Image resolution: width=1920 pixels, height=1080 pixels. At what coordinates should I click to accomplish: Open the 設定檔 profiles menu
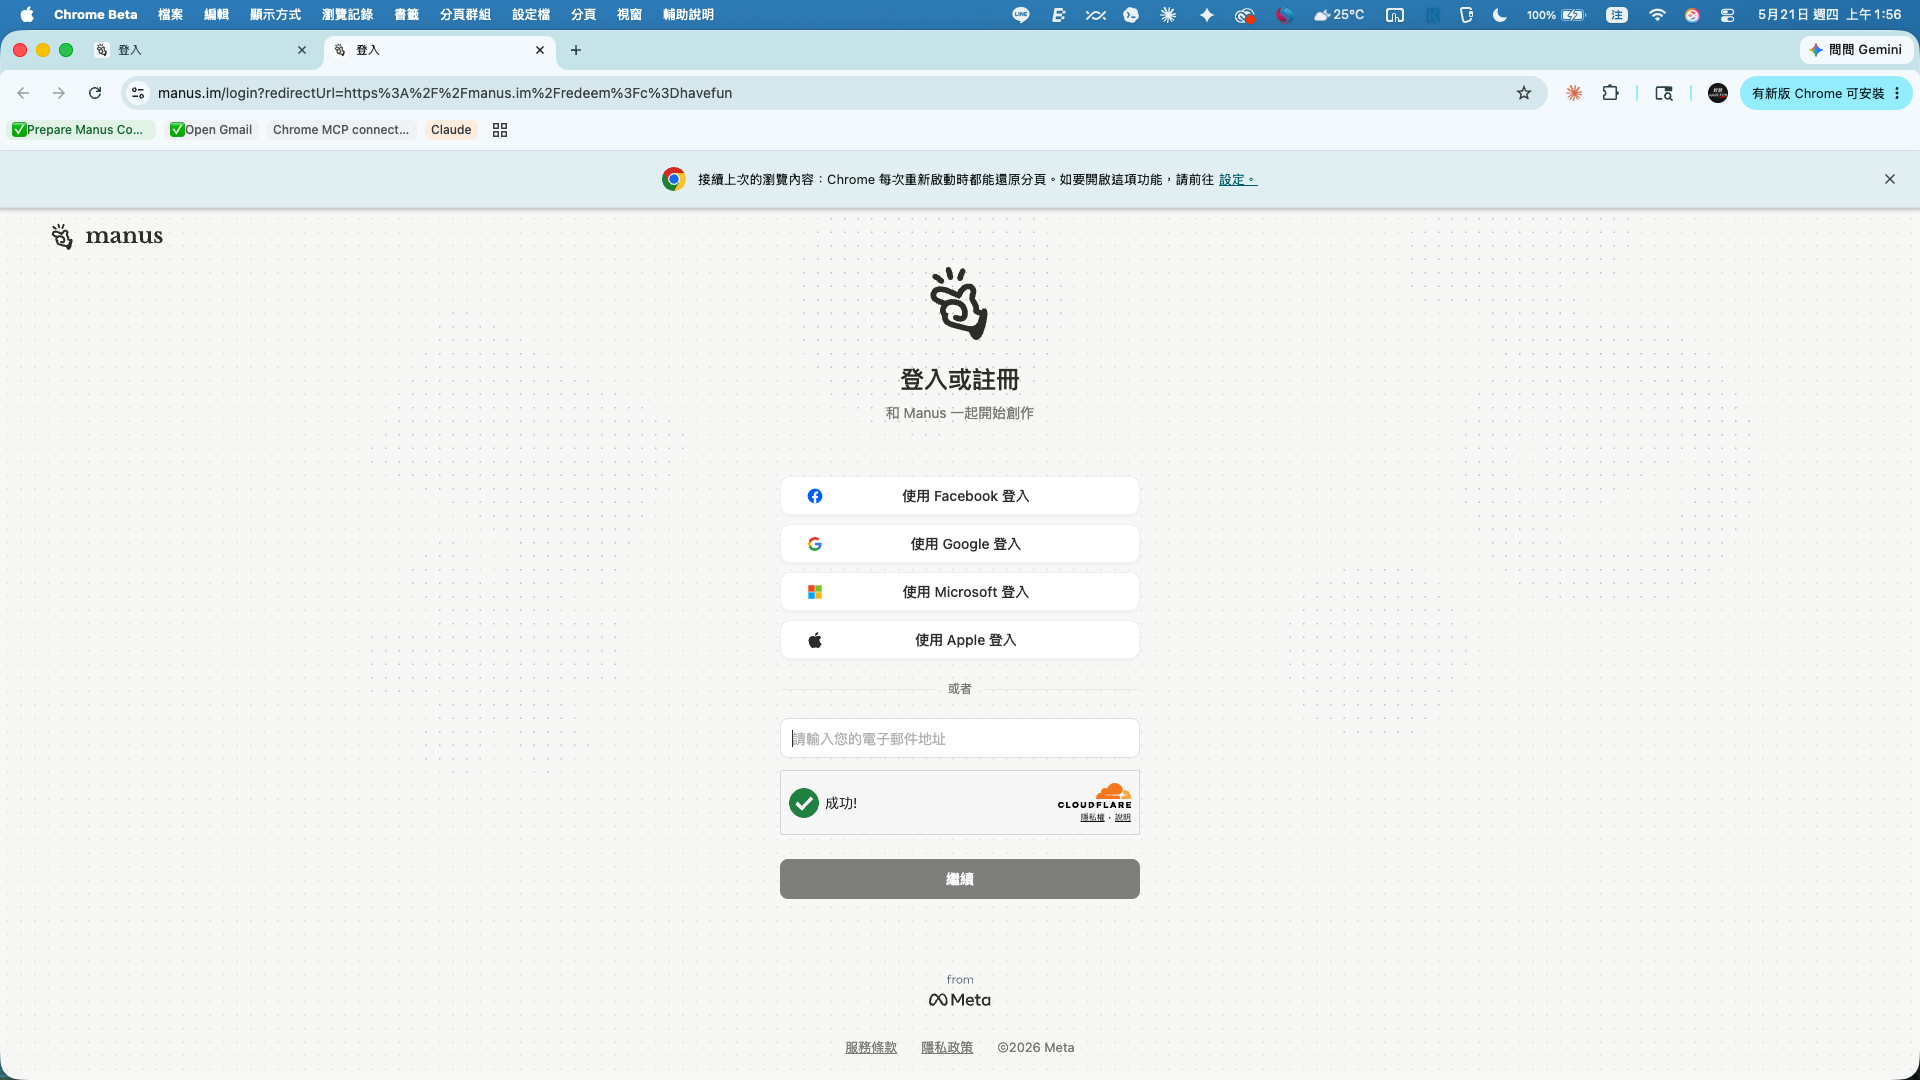[x=531, y=15]
